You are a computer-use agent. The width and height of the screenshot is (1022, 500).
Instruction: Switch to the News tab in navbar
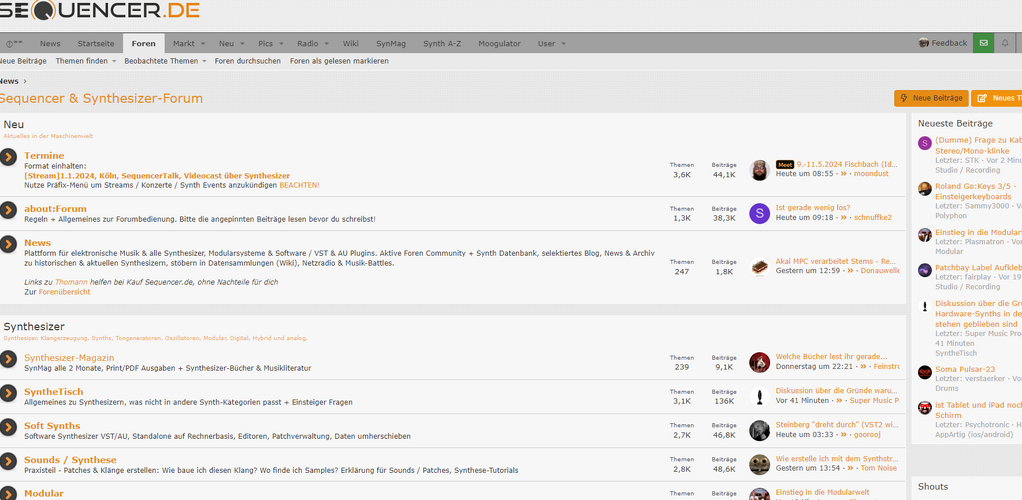(50, 44)
